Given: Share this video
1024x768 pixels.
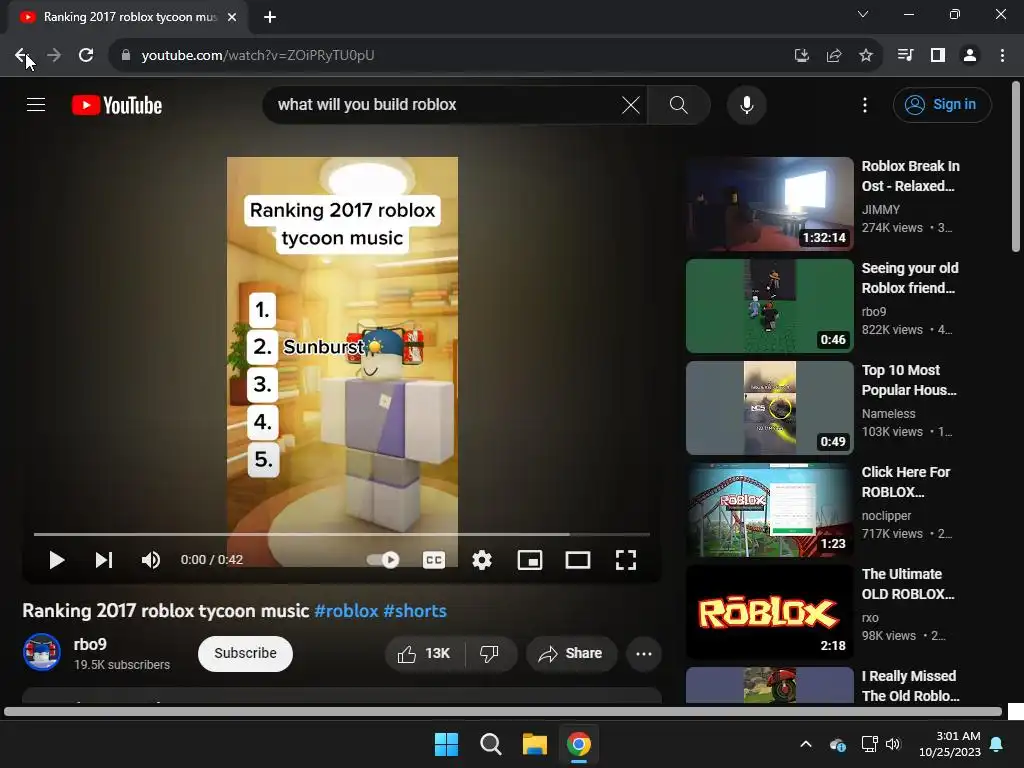Looking at the screenshot, I should tap(571, 653).
